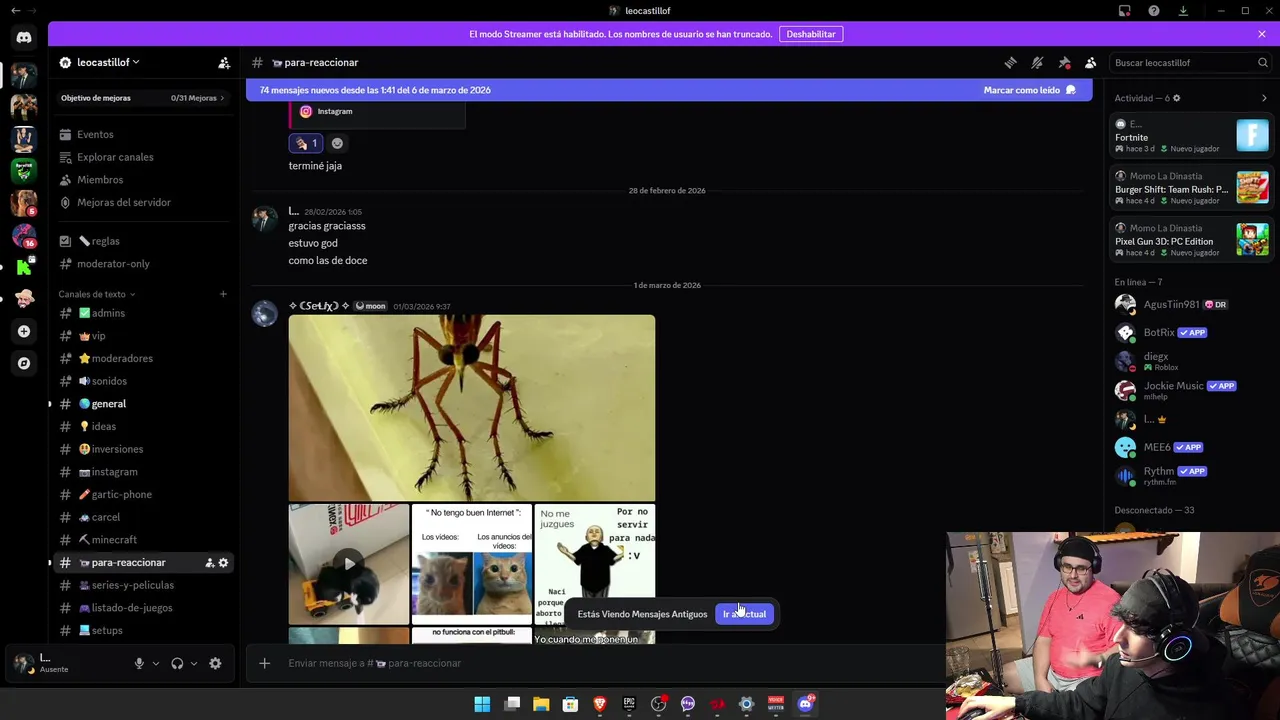Open Miembros in sidebar

[143, 180]
